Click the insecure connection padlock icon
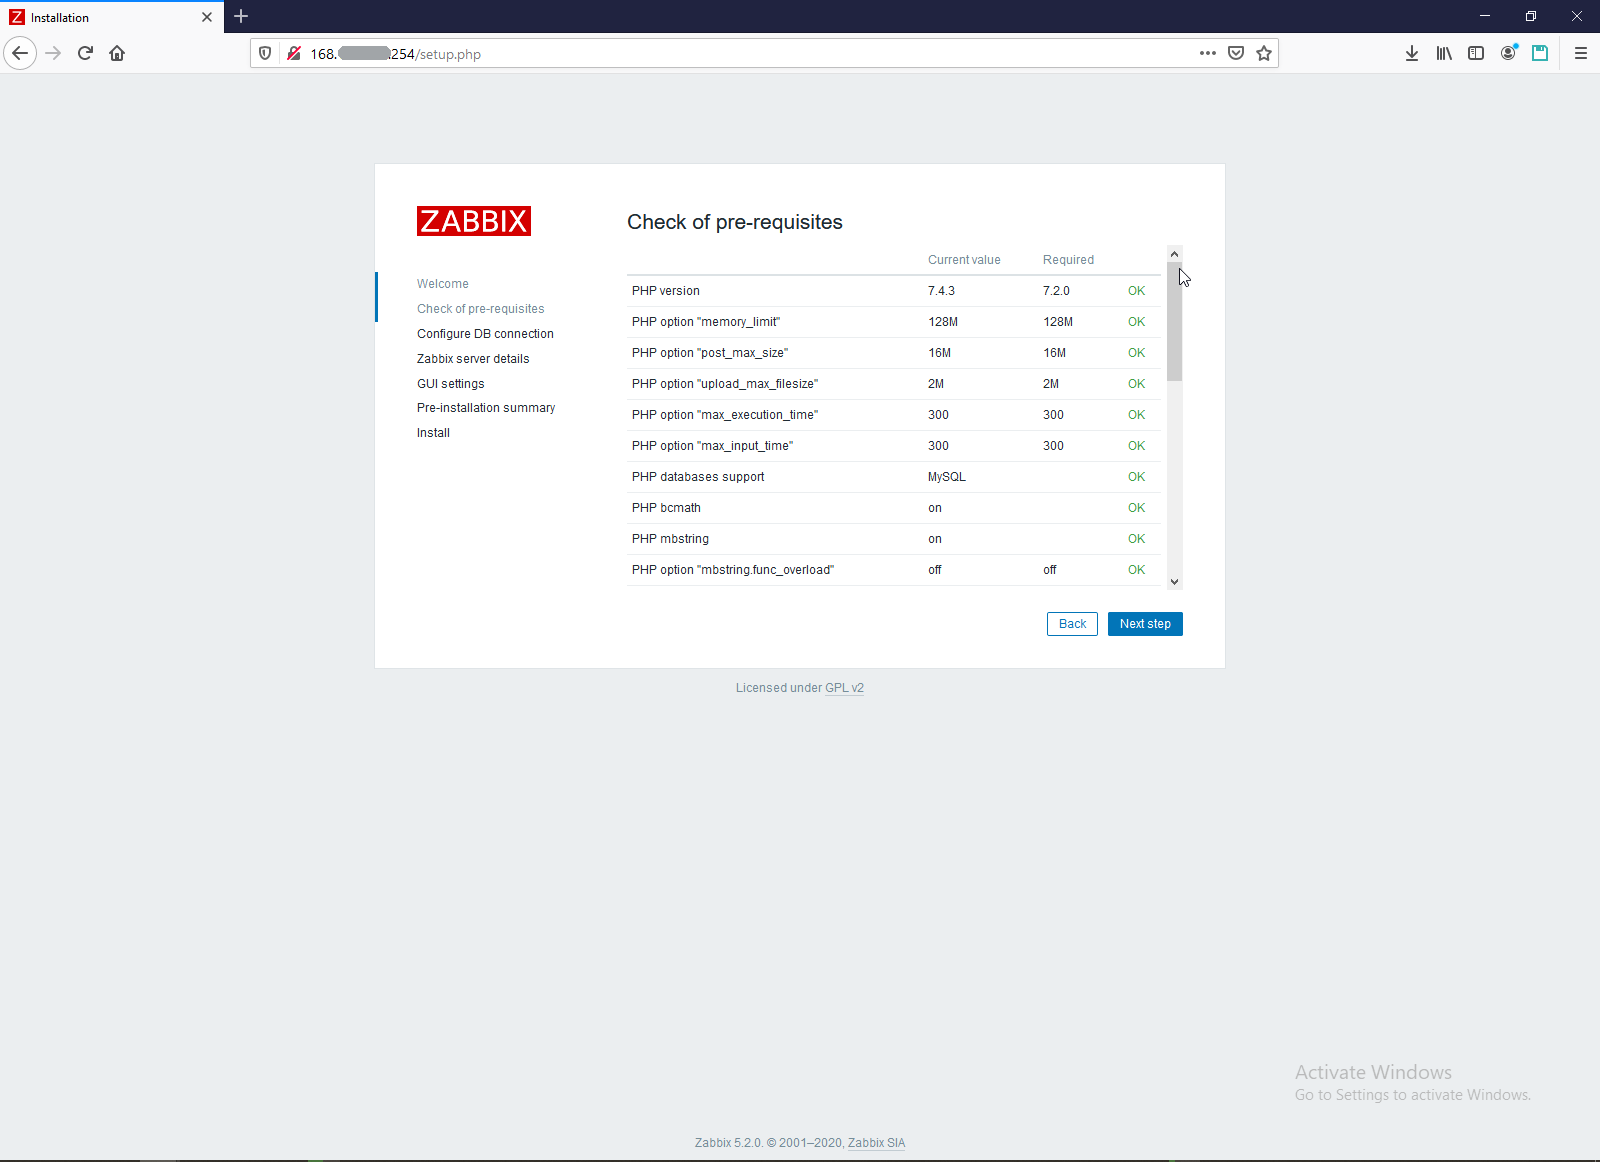This screenshot has height=1162, width=1600. 294,53
